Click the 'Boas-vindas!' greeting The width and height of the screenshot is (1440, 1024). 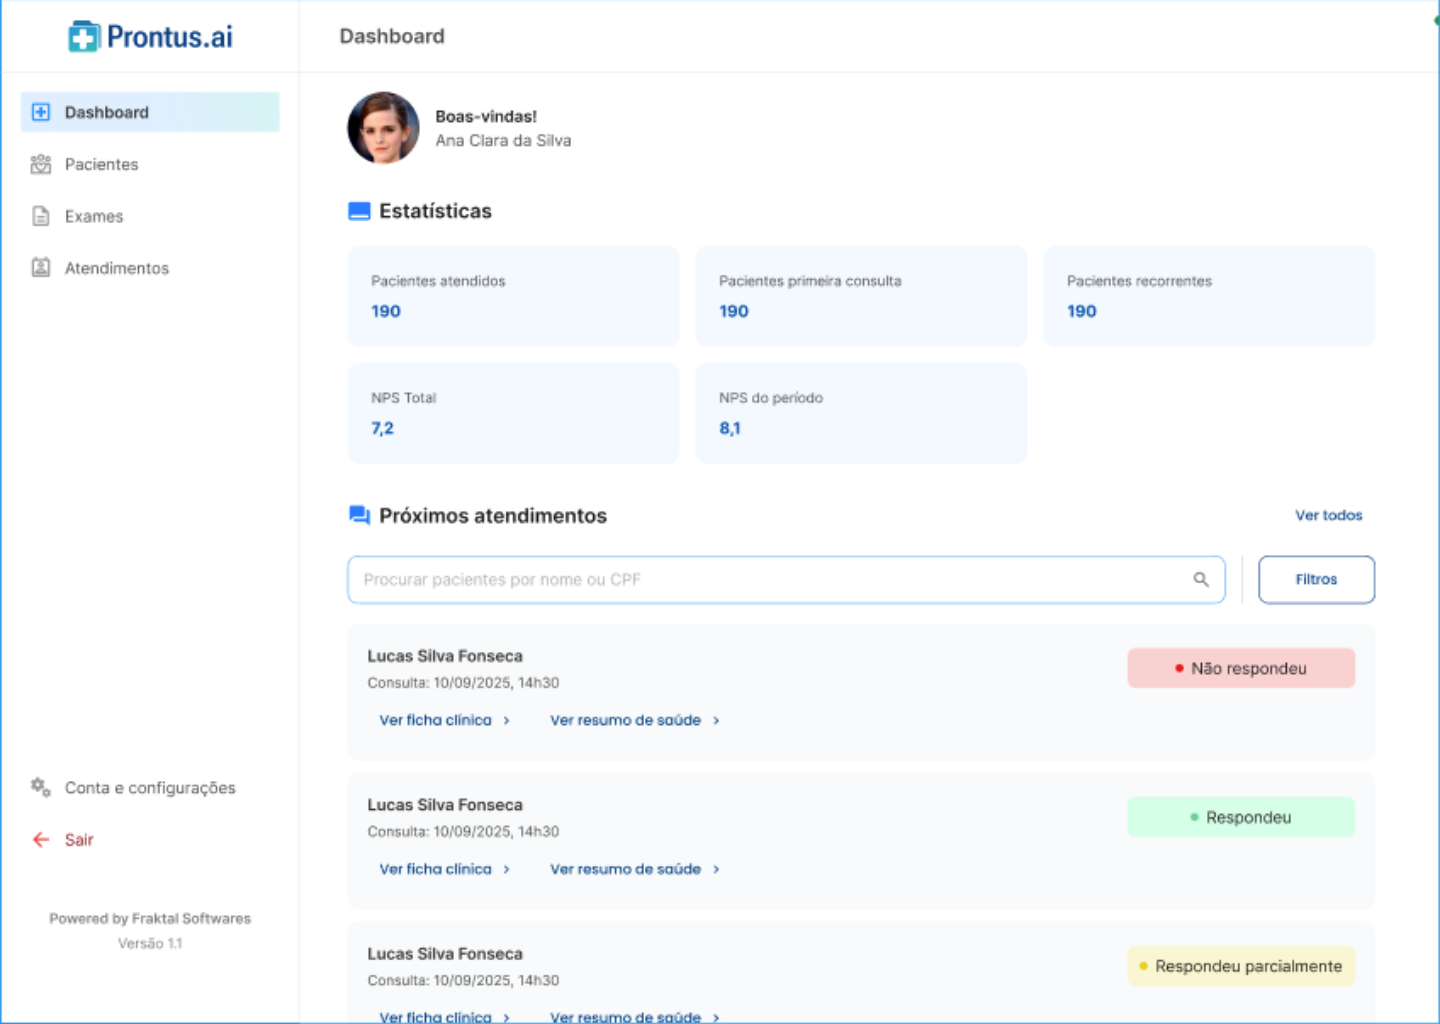coord(486,116)
